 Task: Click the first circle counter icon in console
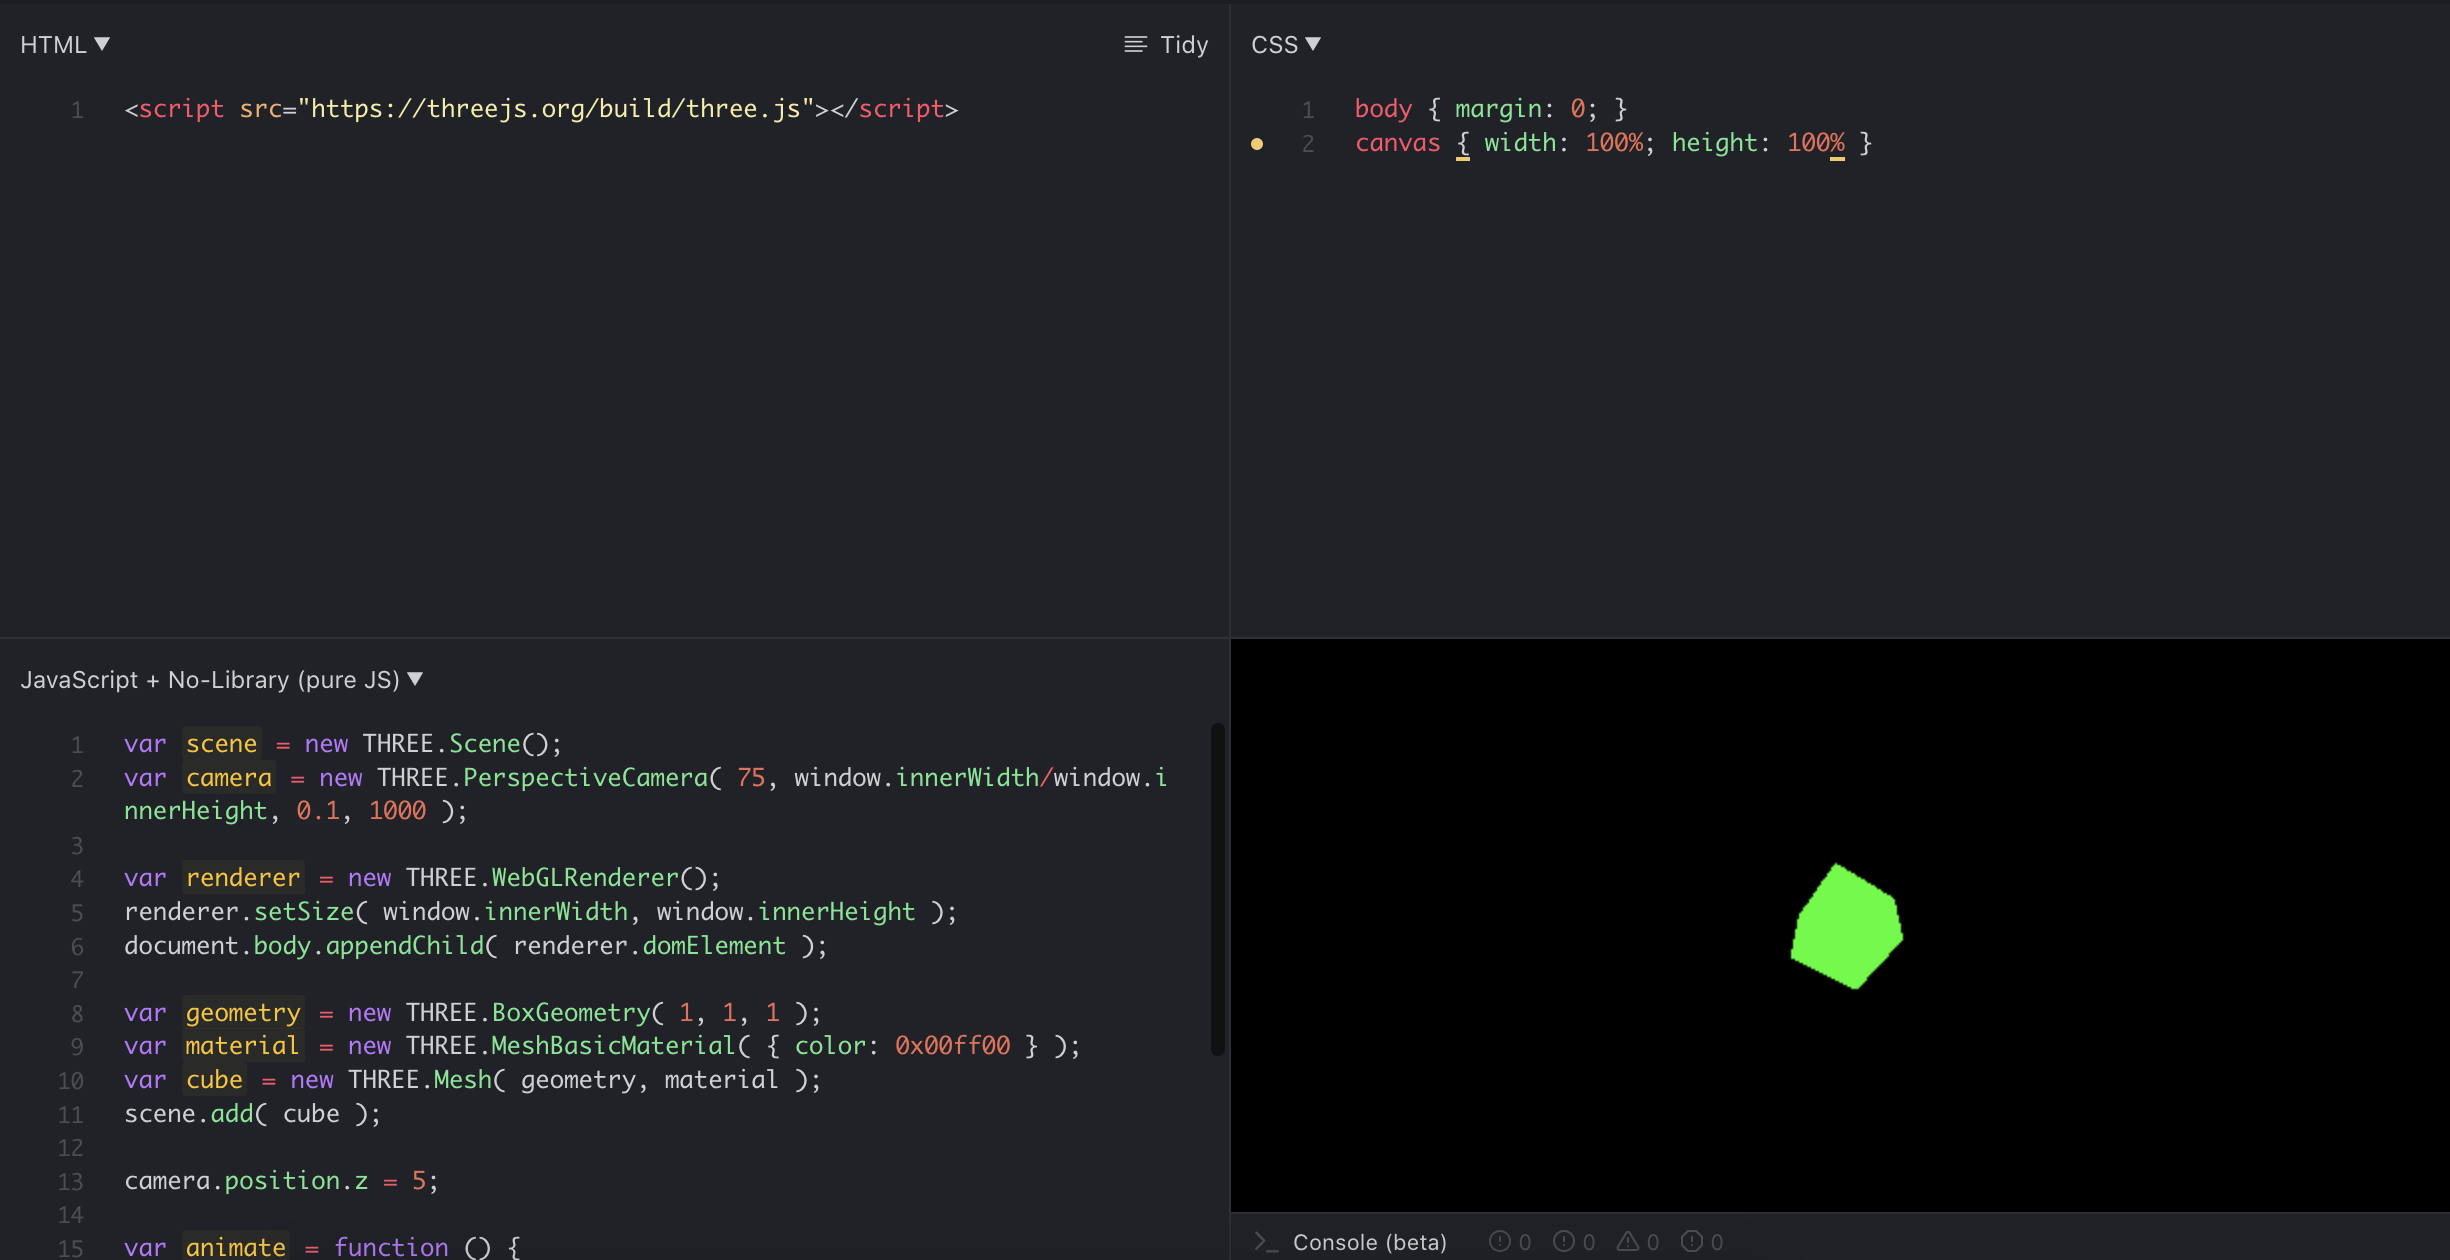tap(1499, 1241)
